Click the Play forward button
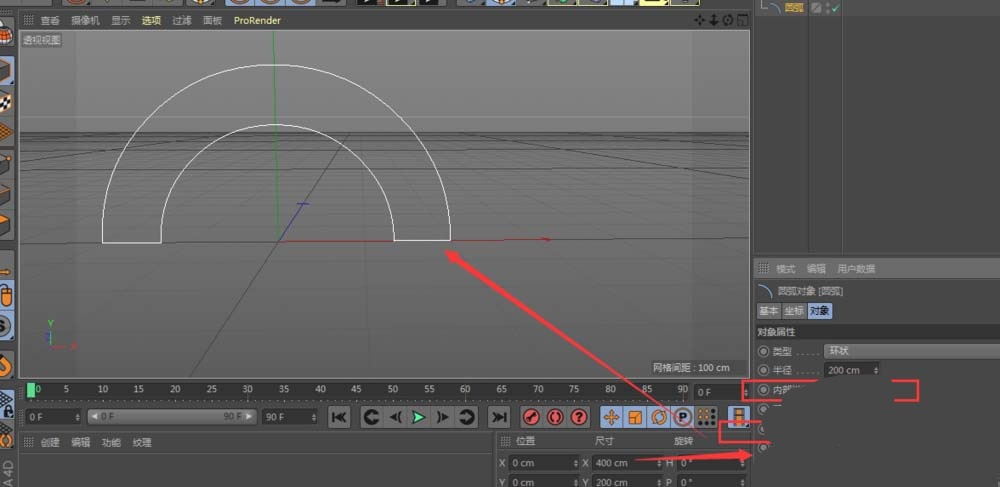1000x487 pixels. point(419,417)
